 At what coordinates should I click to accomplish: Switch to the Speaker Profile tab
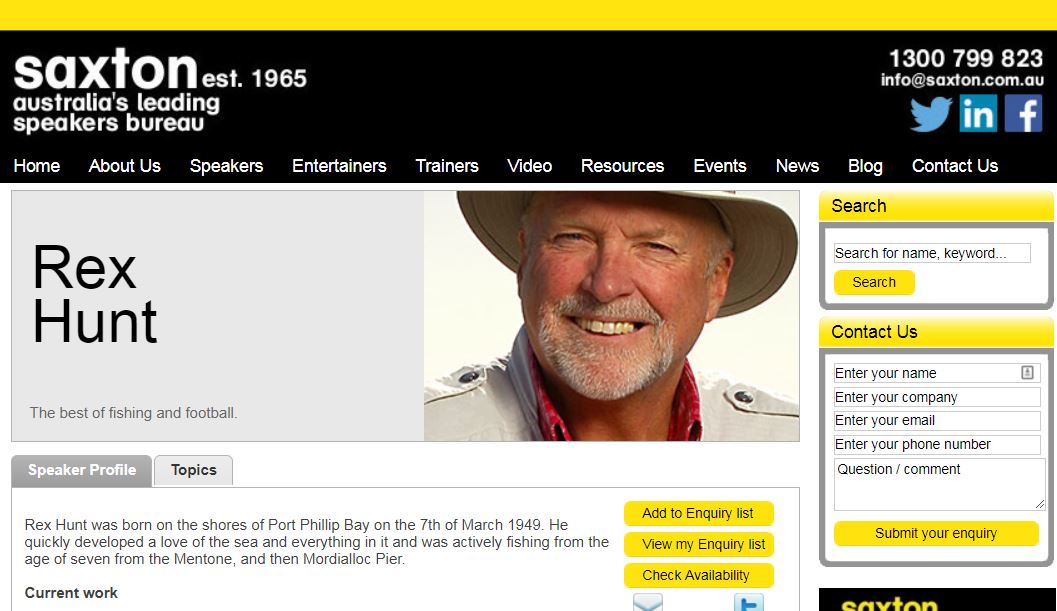(x=82, y=470)
